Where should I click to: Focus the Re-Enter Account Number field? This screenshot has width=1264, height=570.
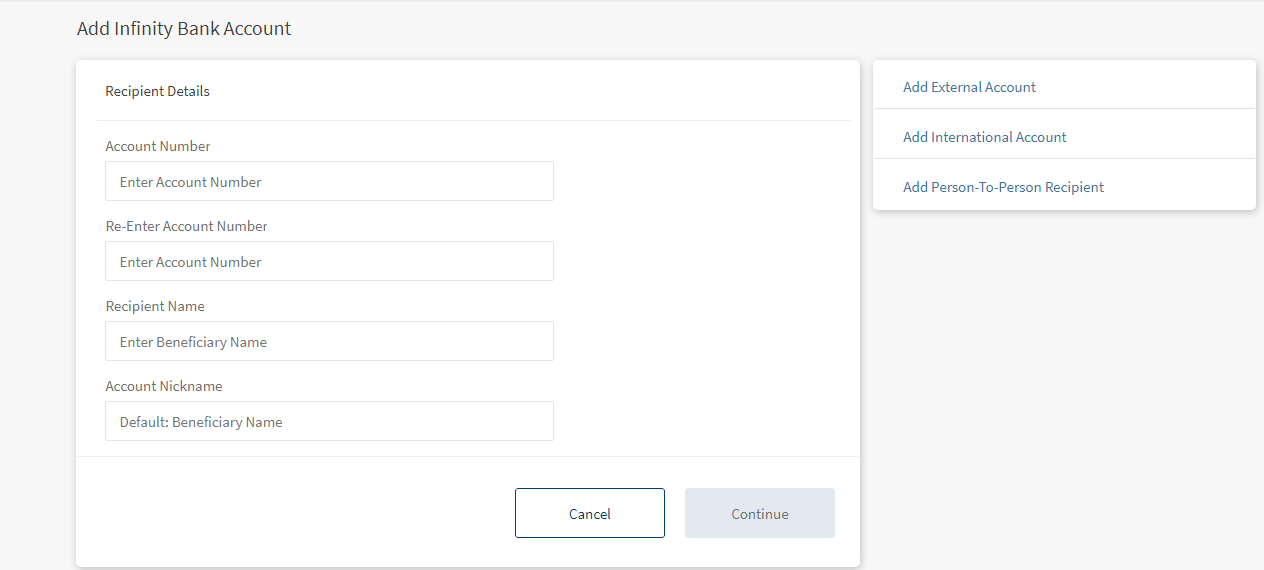click(x=329, y=261)
